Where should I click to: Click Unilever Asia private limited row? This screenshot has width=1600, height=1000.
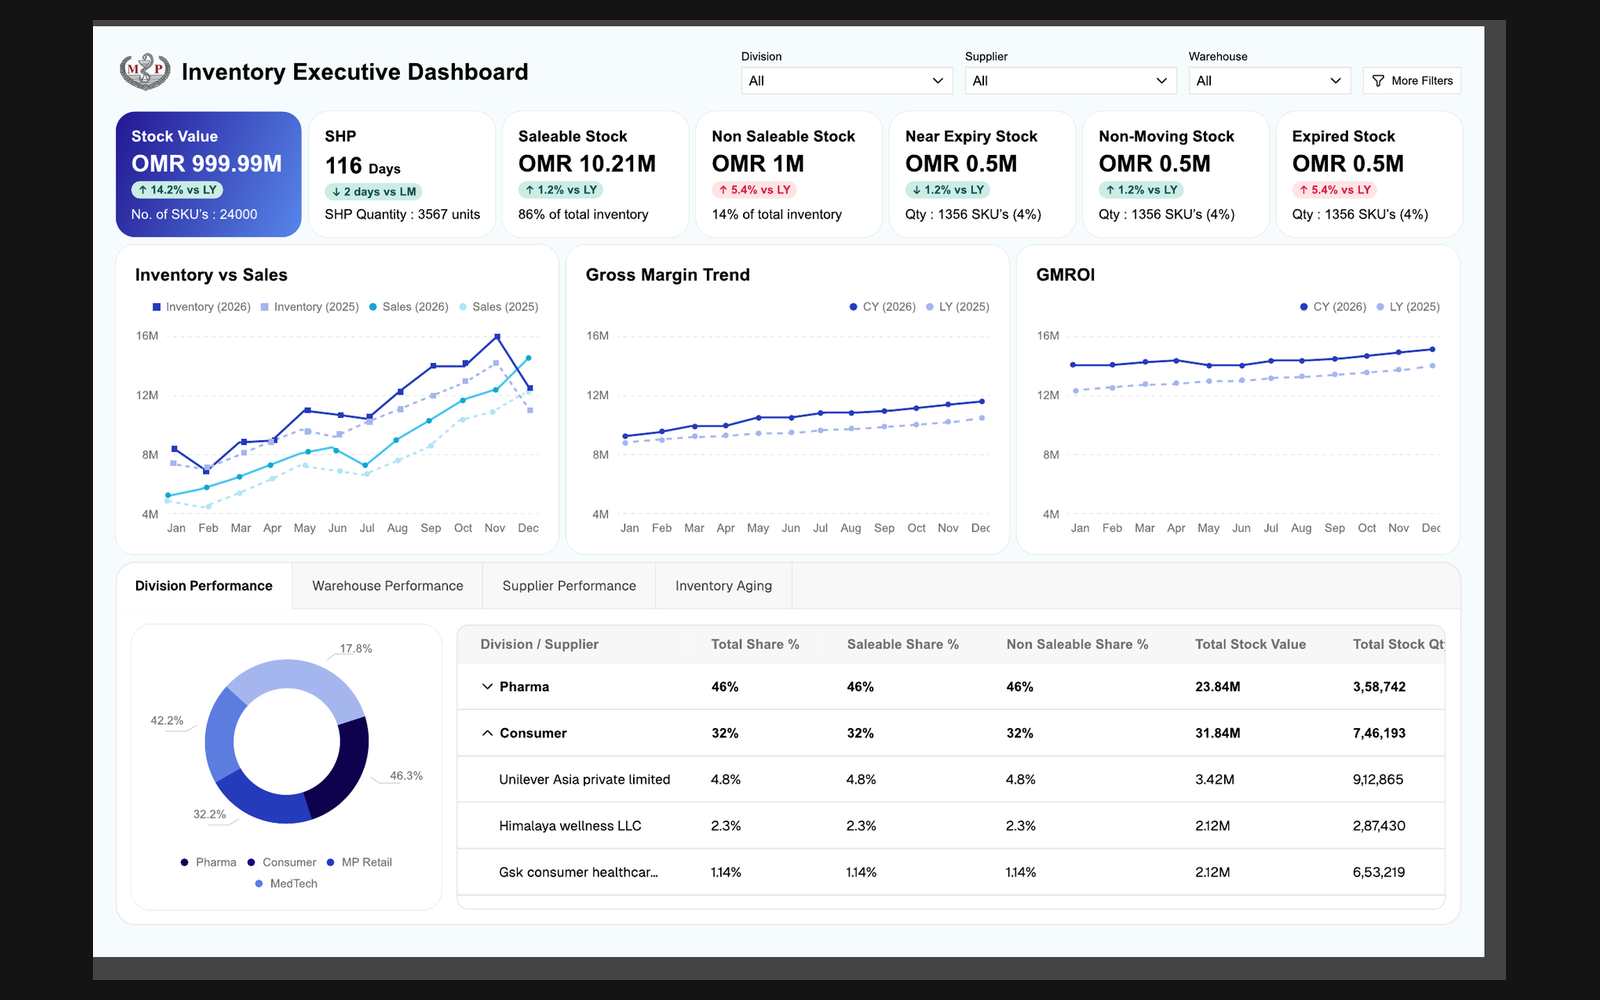[951, 780]
